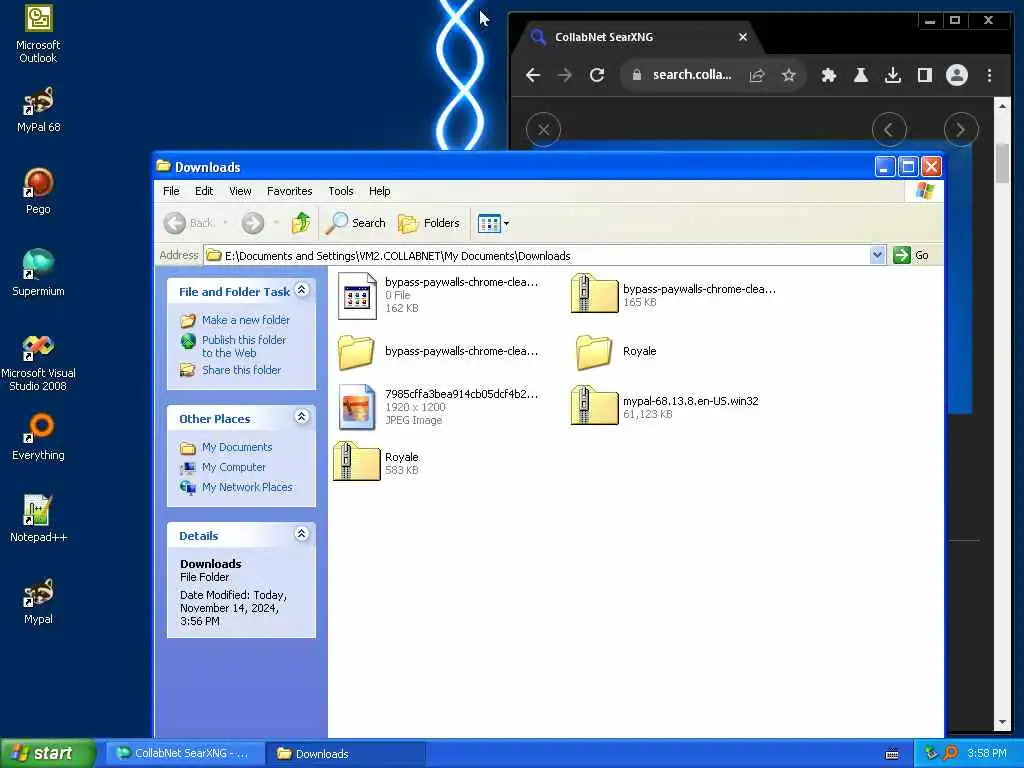The width and height of the screenshot is (1024, 768).
Task: Collapse the File and Folder Tasks panel
Action: coord(302,289)
